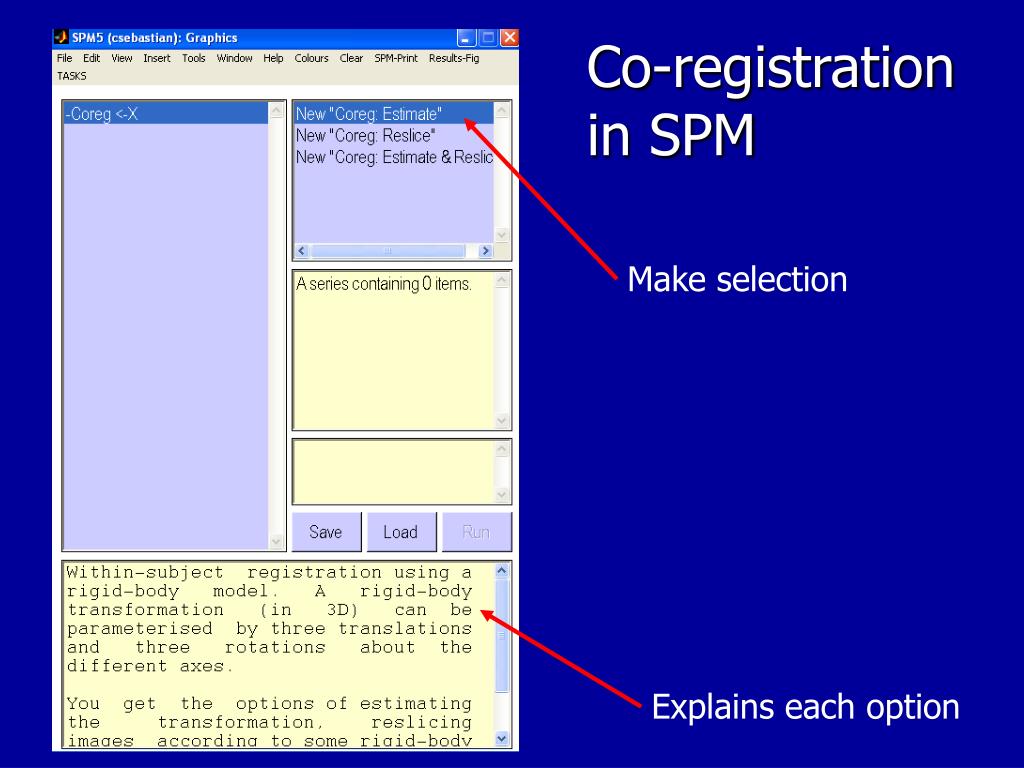
Task: Open the File menu
Action: click(x=65, y=58)
